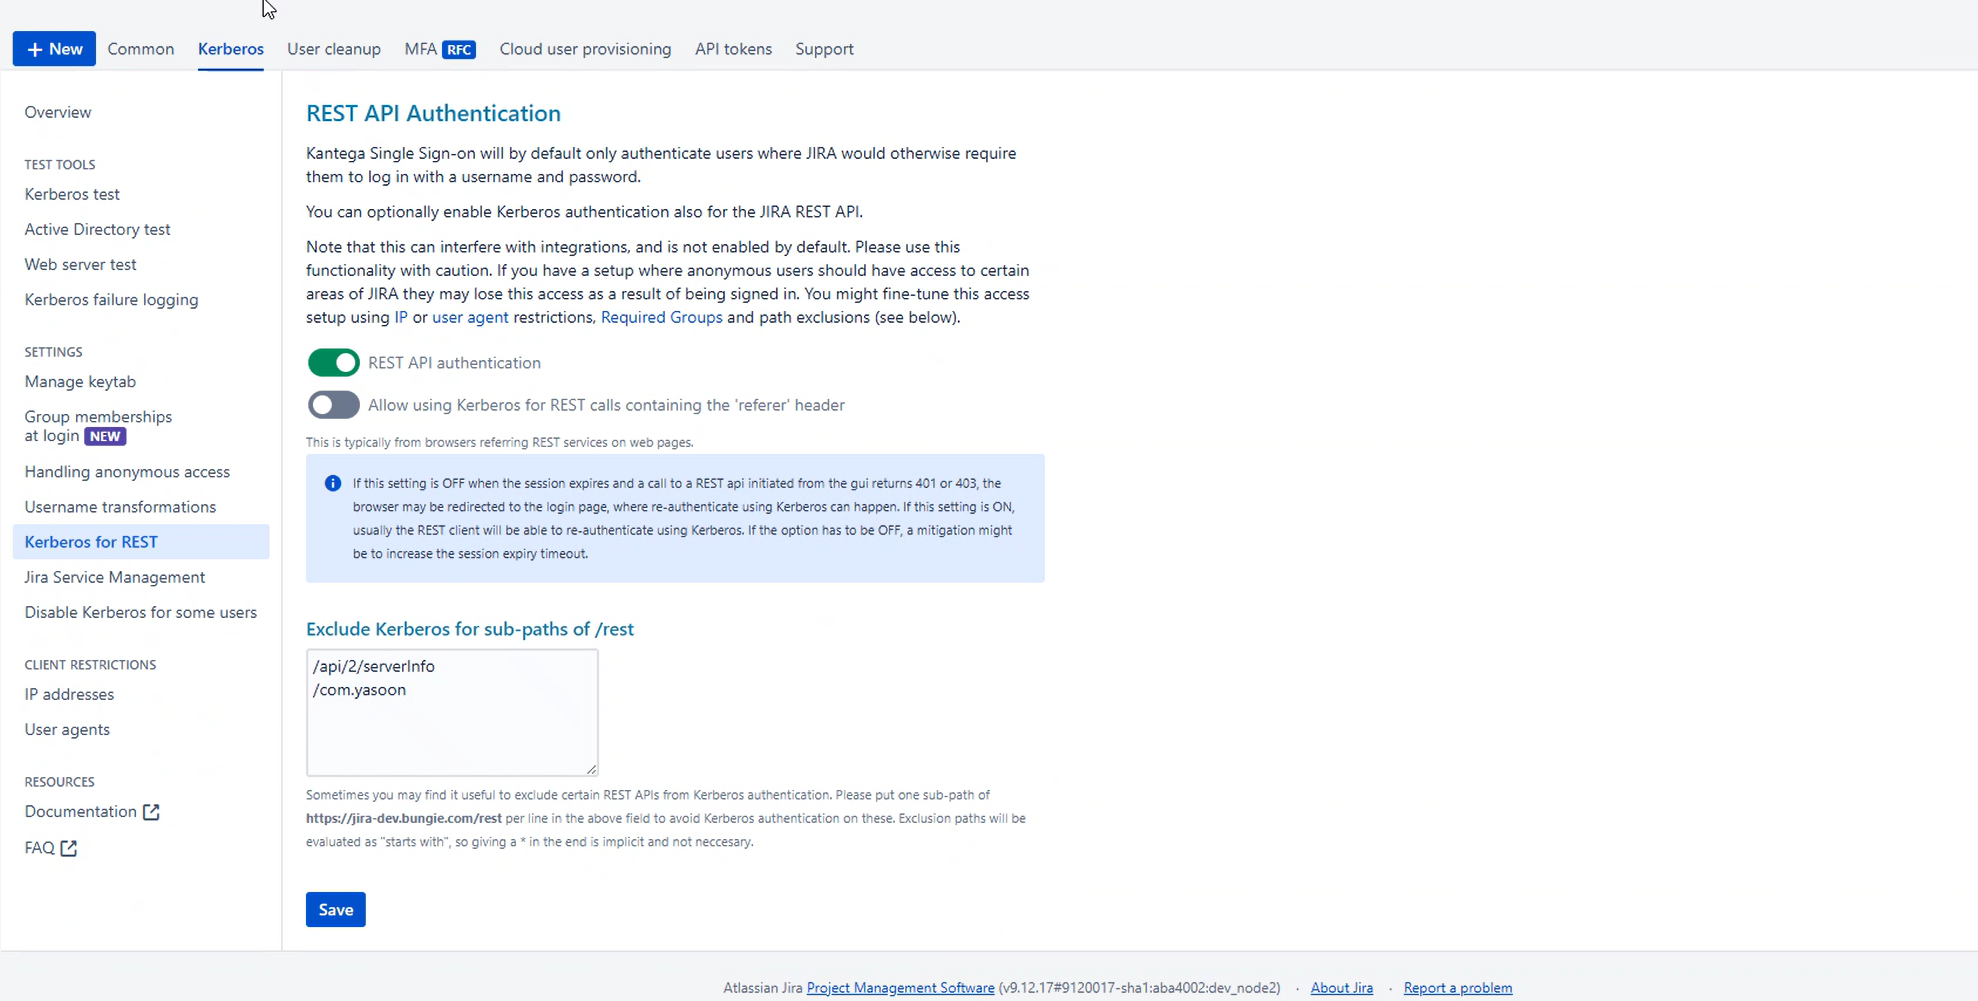Open Kerberos failure logging in sidebar
The image size is (1978, 1001).
point(111,300)
